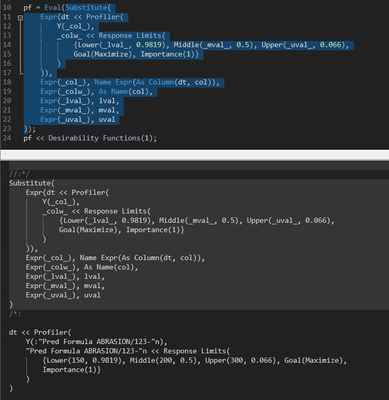Click 'uval' argument on editor line 22
389x400 pixels.
pos(107,119)
